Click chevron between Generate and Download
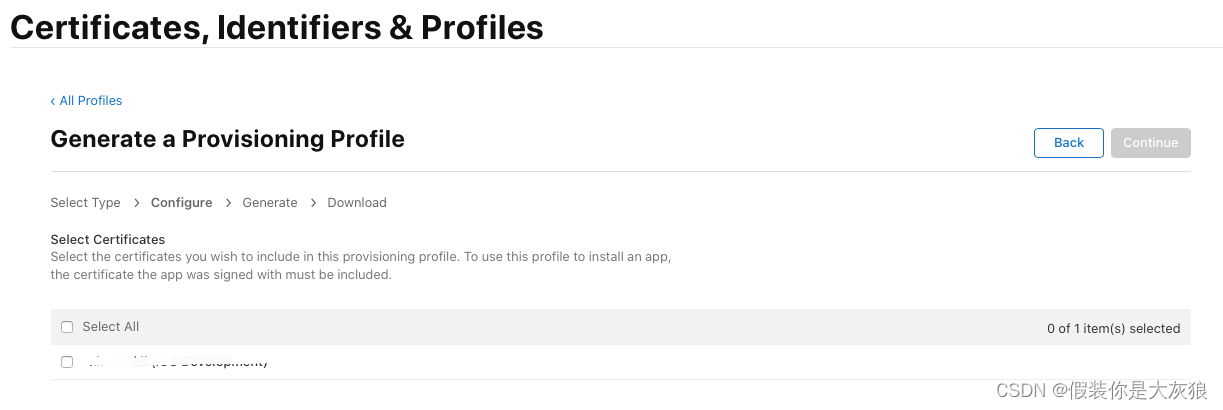The width and height of the screenshot is (1223, 410). click(x=313, y=203)
